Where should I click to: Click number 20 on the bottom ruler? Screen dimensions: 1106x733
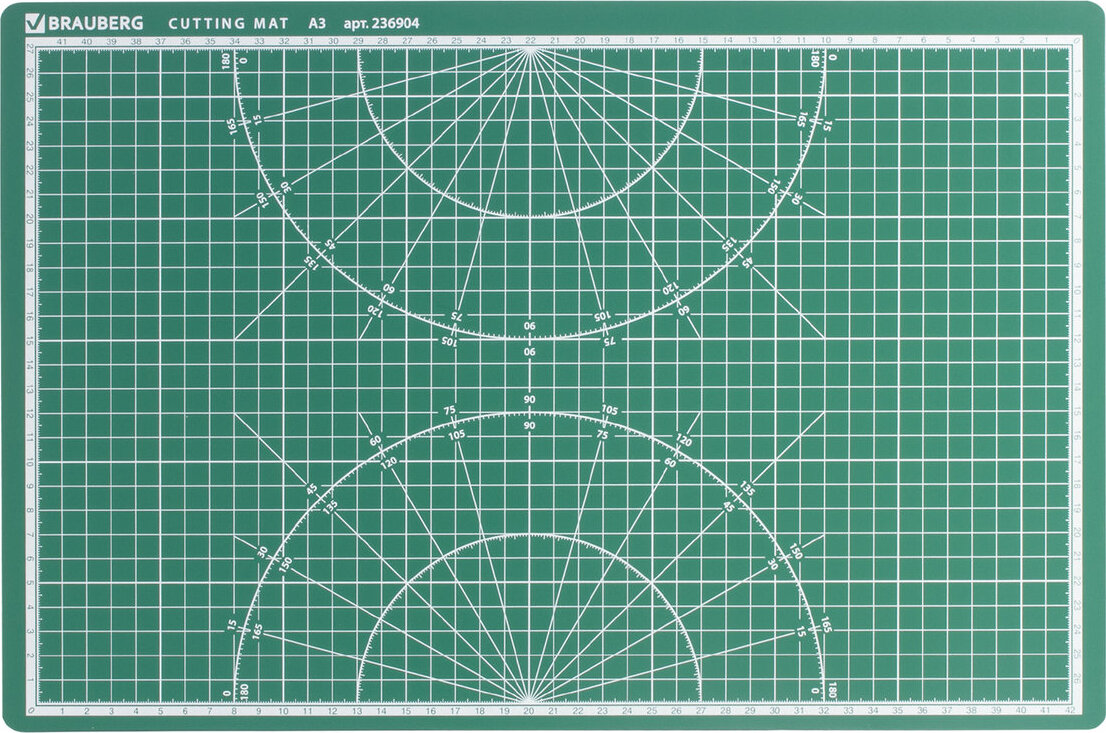tap(528, 711)
